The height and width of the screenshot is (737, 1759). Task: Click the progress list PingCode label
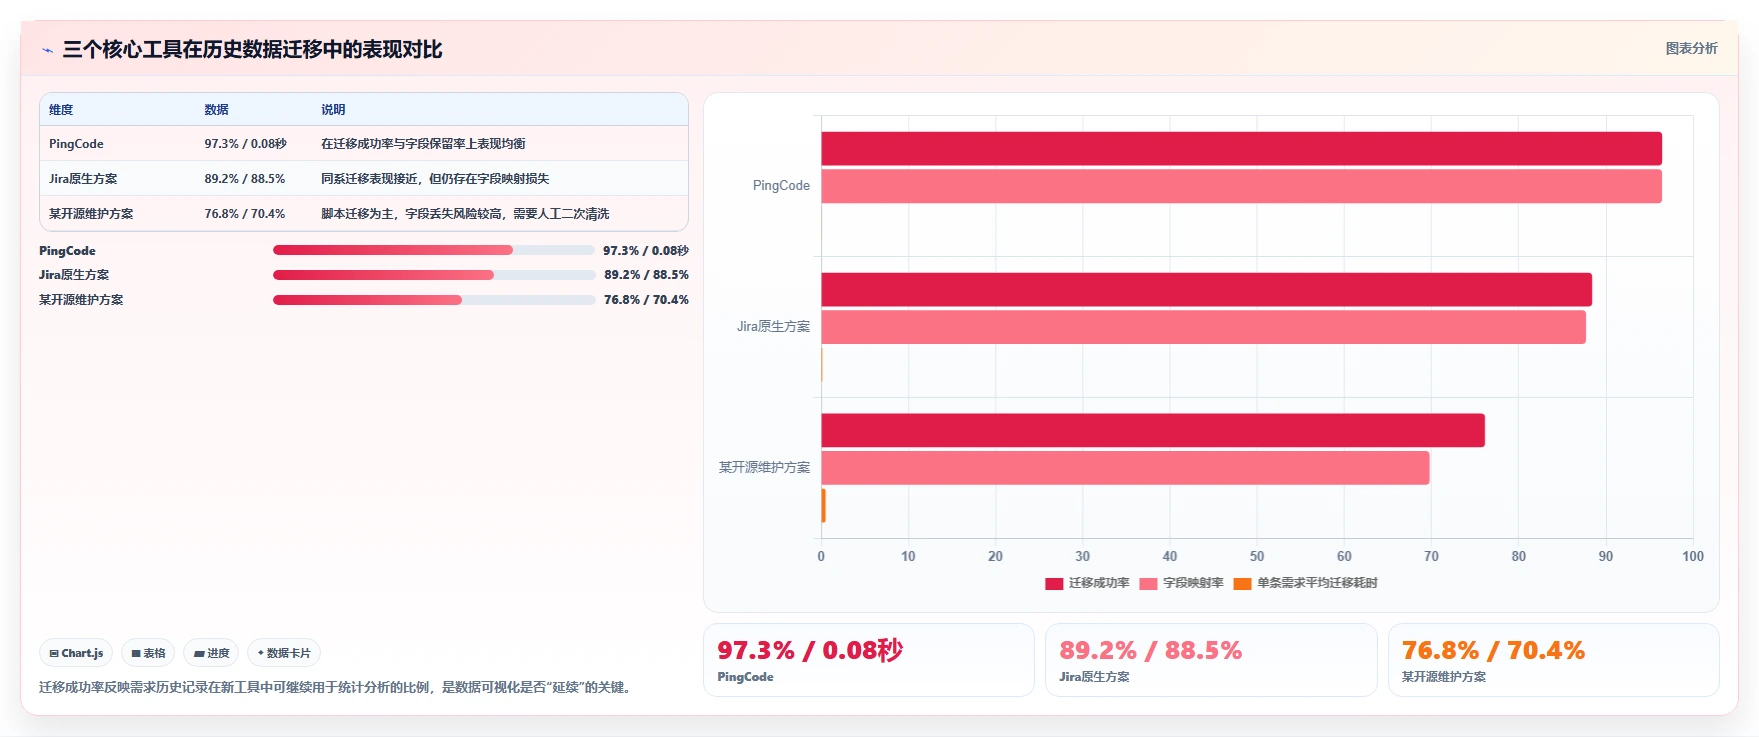(x=67, y=251)
